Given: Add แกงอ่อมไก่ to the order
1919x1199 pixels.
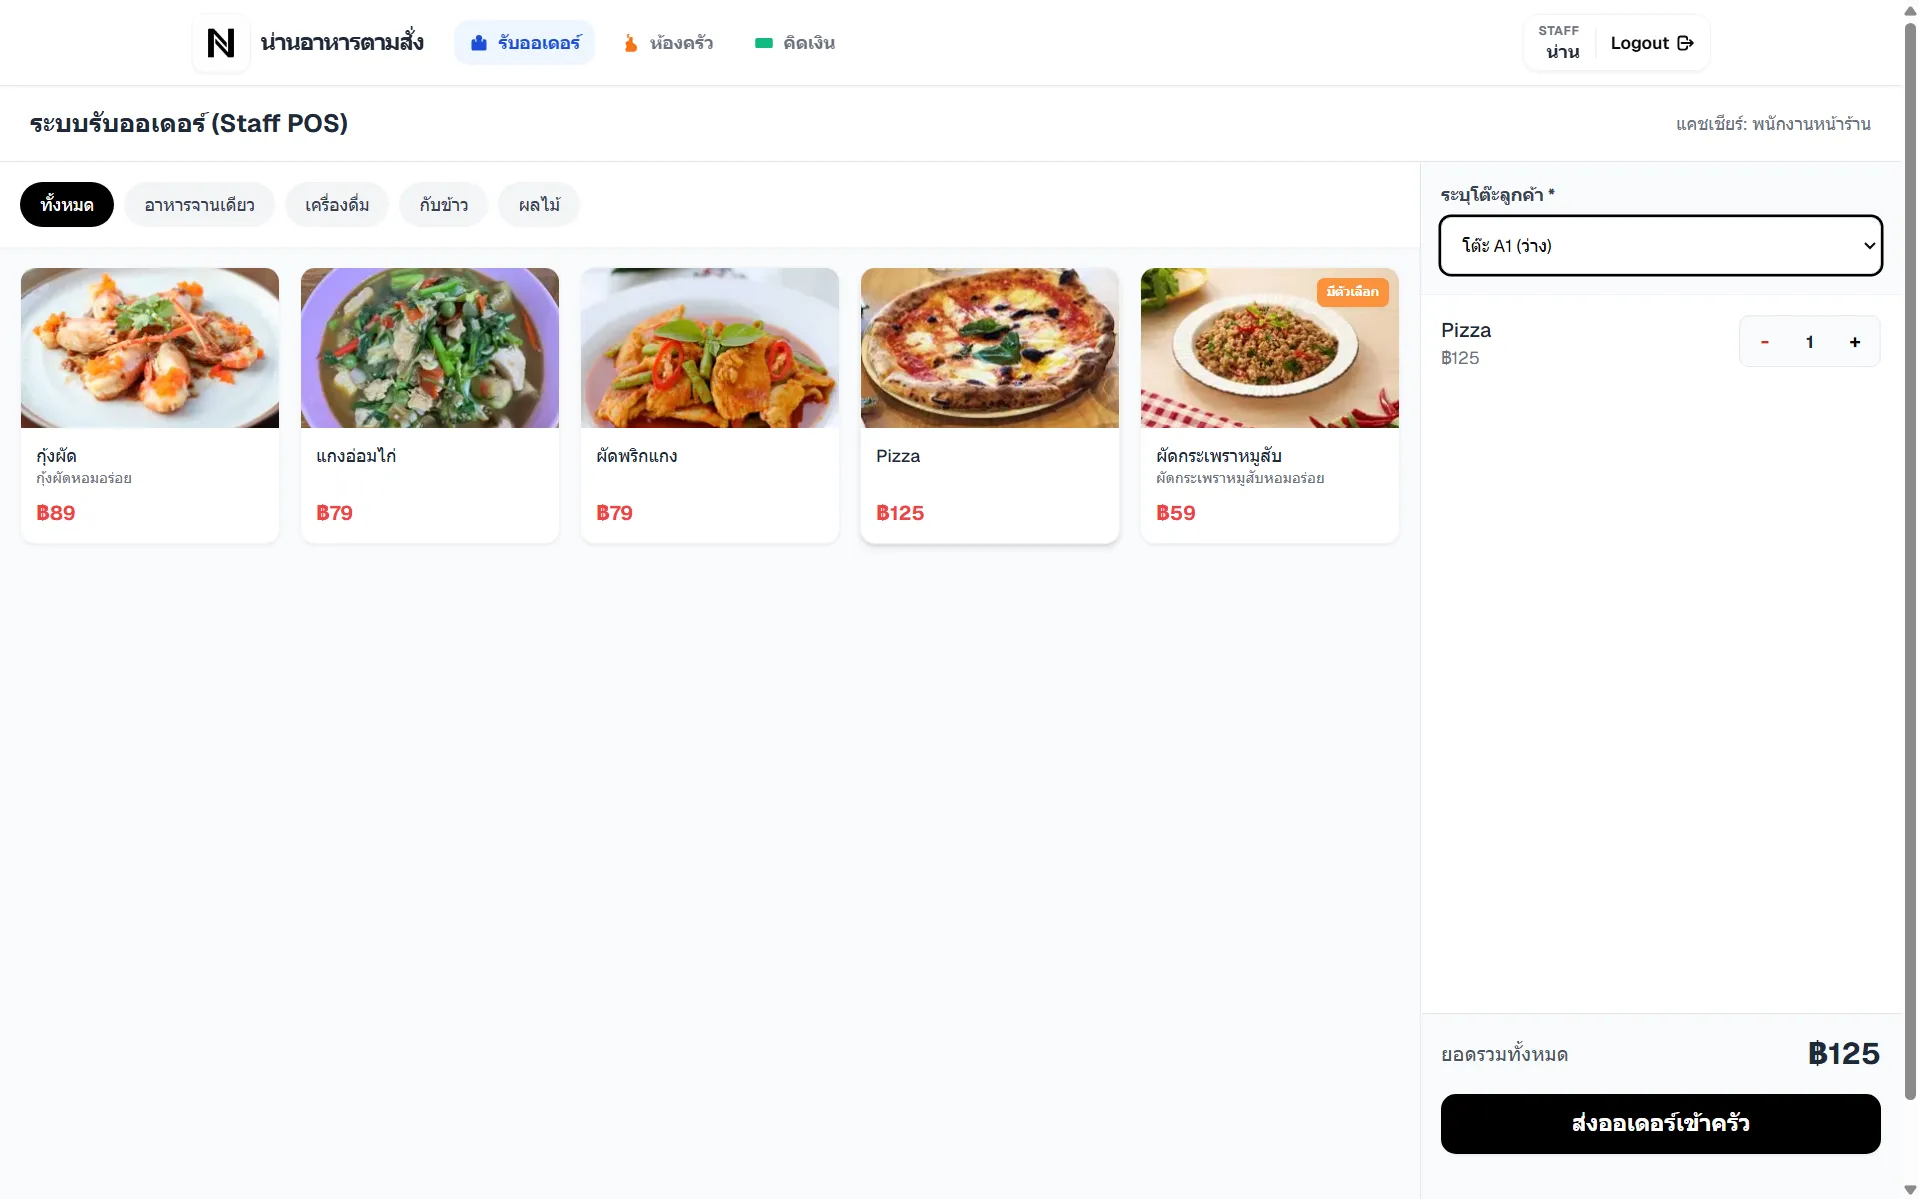Looking at the screenshot, I should click(430, 405).
